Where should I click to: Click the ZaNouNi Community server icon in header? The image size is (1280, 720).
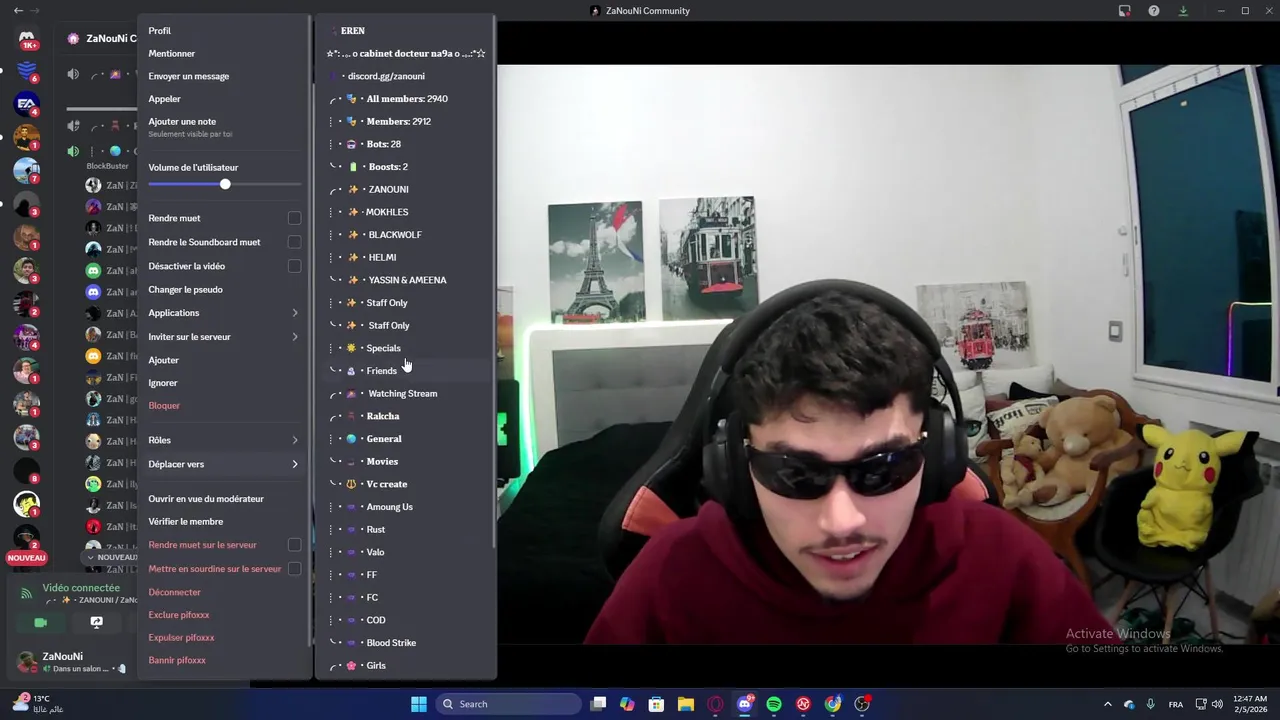click(x=73, y=39)
